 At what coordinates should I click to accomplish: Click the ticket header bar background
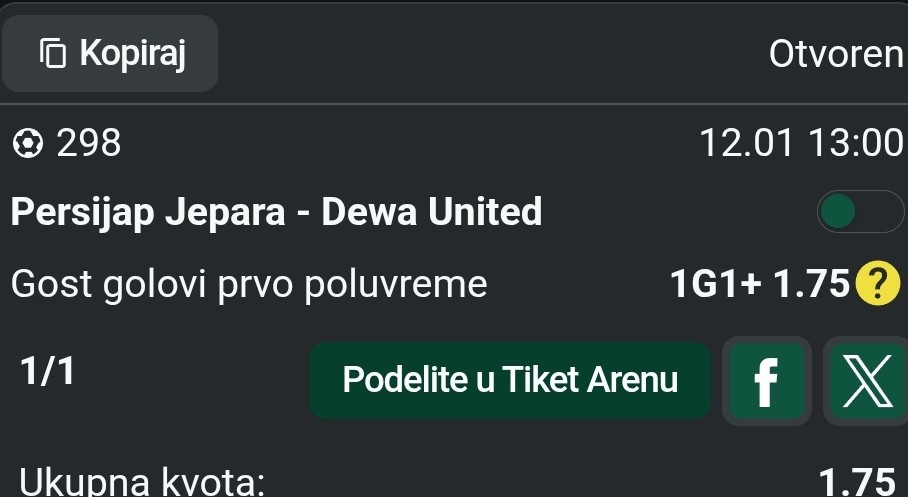click(480, 54)
